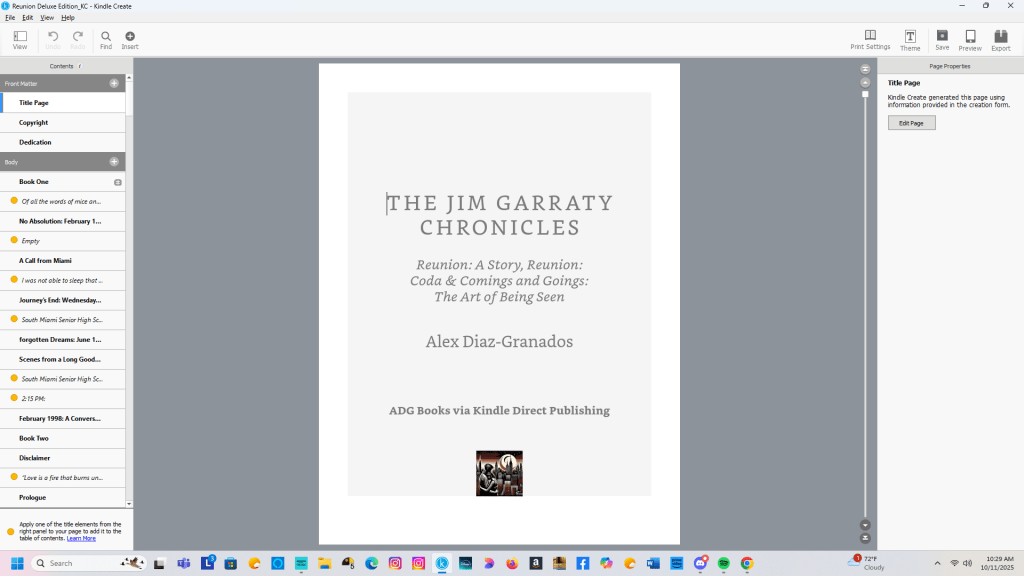Open Spotify from the taskbar
Image resolution: width=1024 pixels, height=576 pixels.
click(x=723, y=564)
